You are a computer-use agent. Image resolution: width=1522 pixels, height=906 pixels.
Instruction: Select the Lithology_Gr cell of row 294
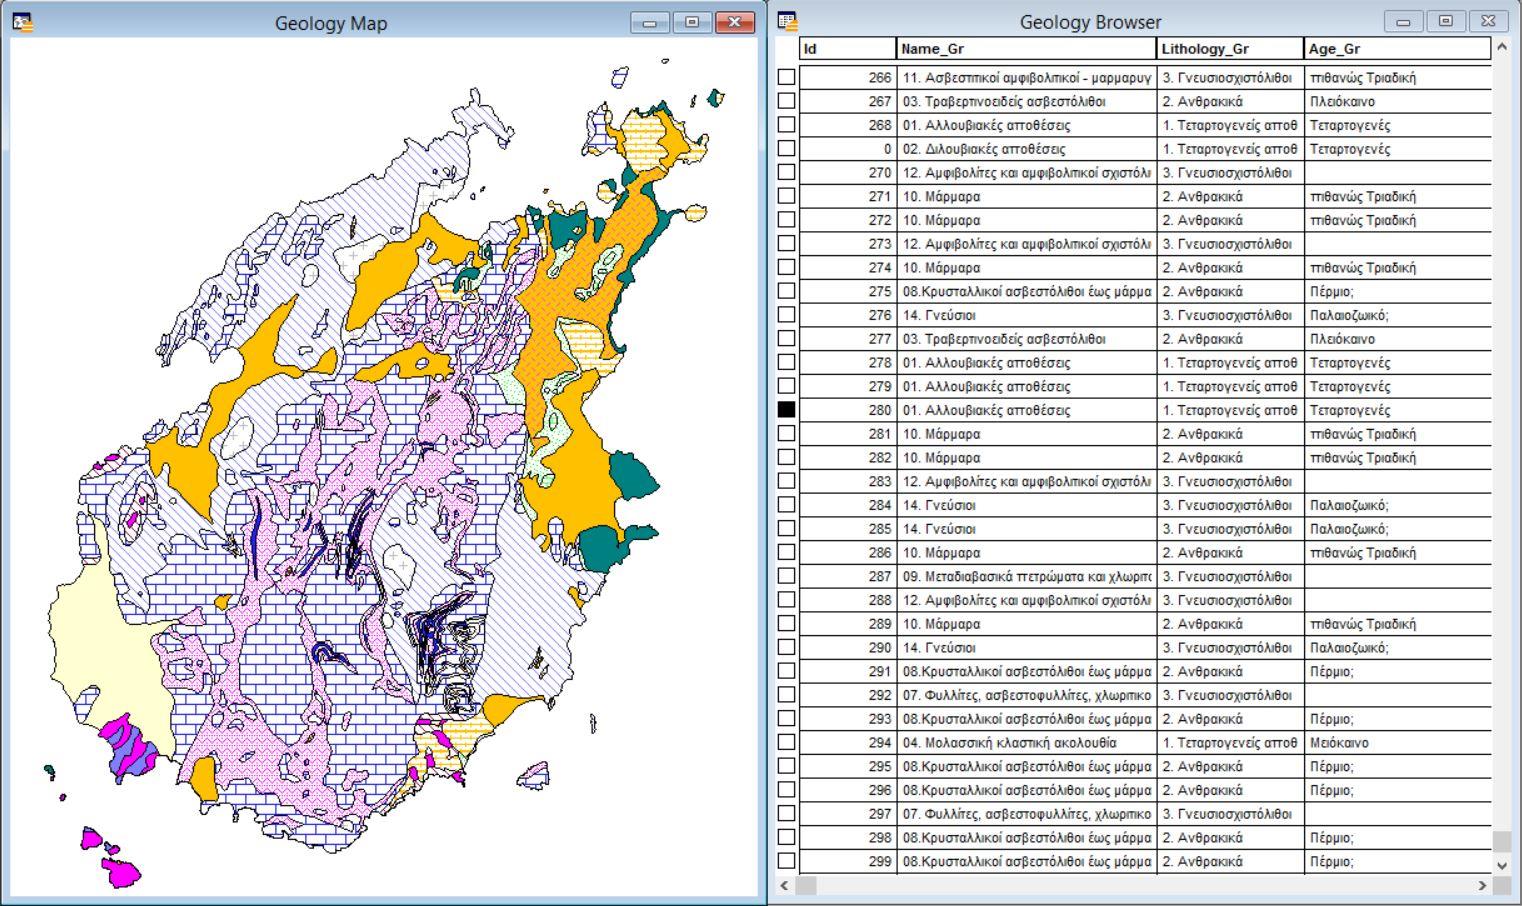tap(1230, 743)
